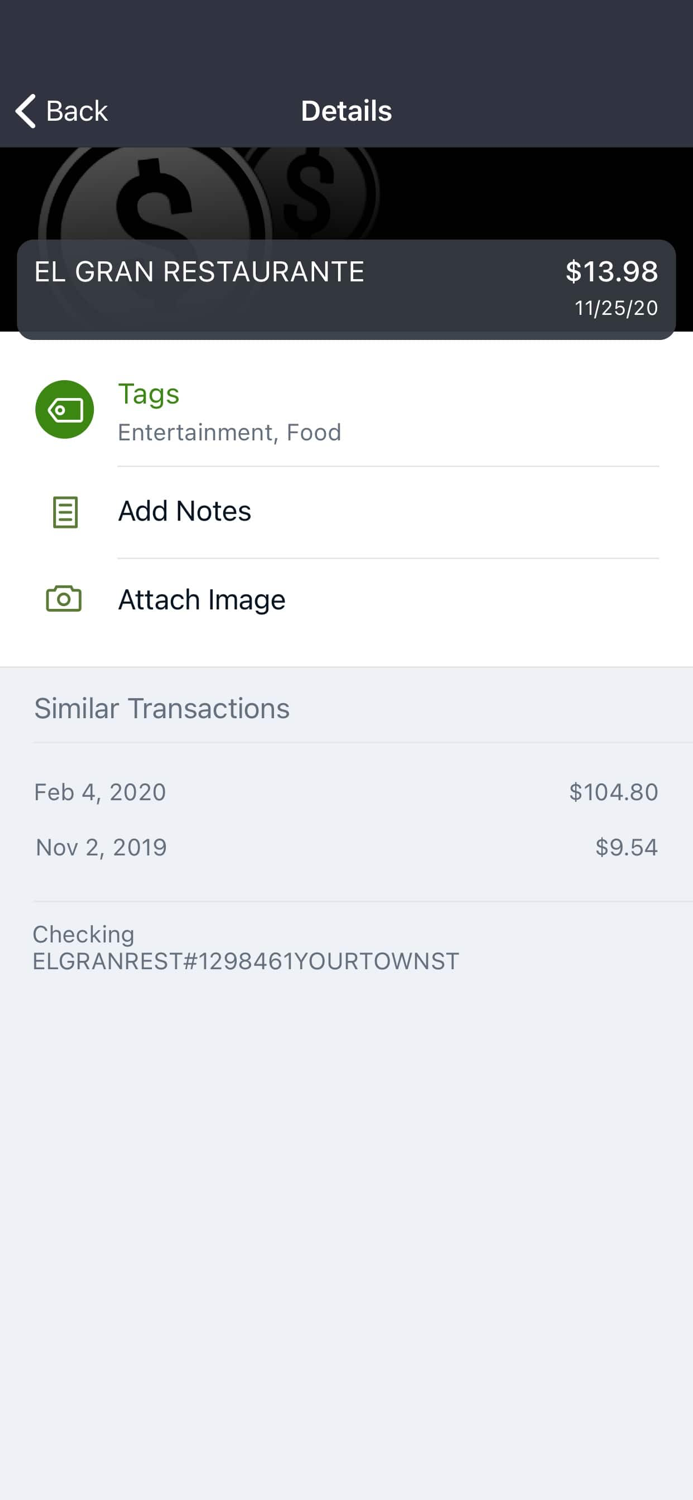This screenshot has width=693, height=1500.
Task: Click the Add Notes document icon
Action: tap(65, 512)
